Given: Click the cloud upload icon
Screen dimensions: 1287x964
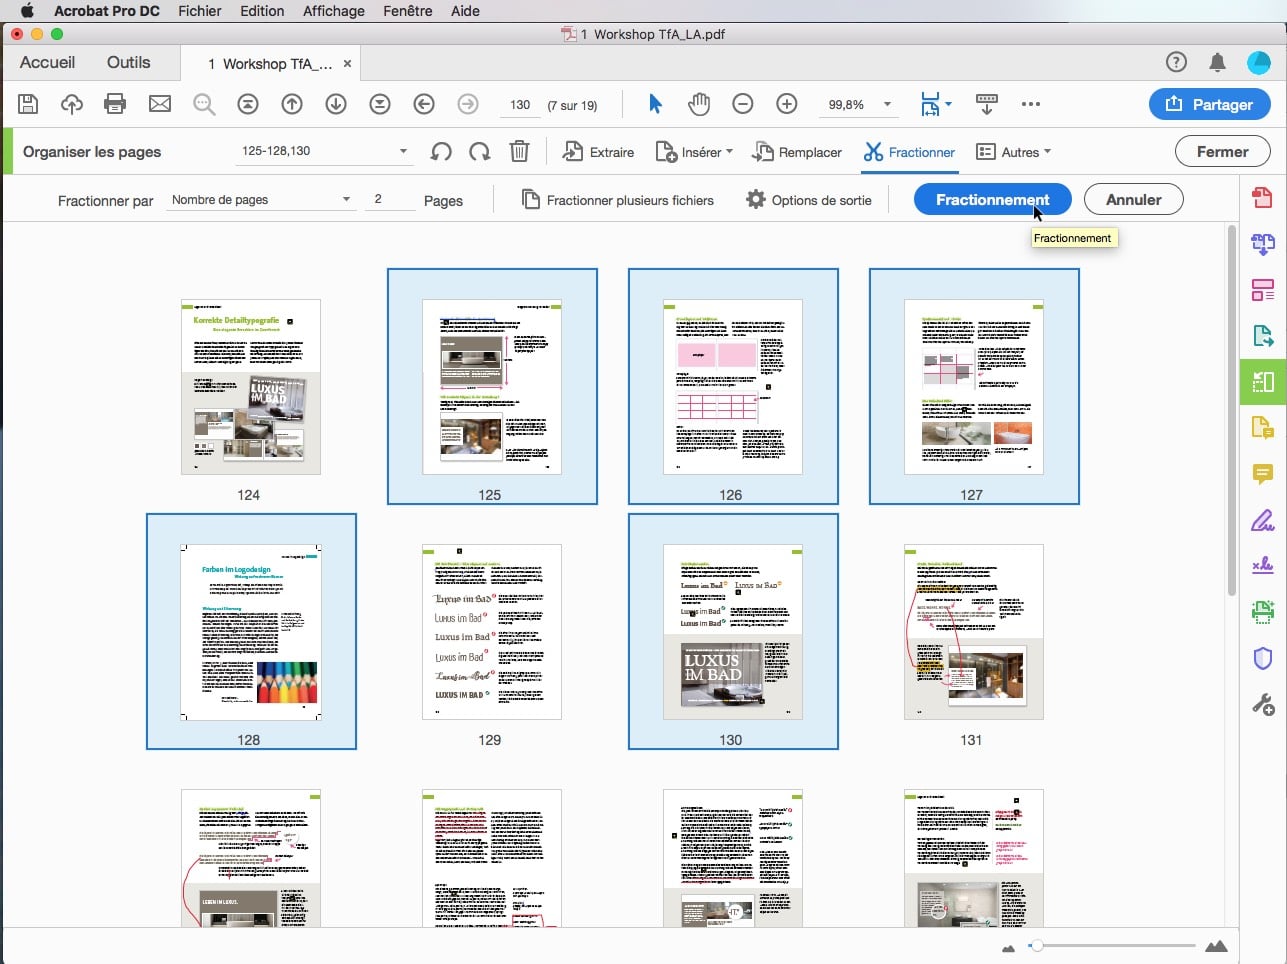Looking at the screenshot, I should (x=72, y=104).
